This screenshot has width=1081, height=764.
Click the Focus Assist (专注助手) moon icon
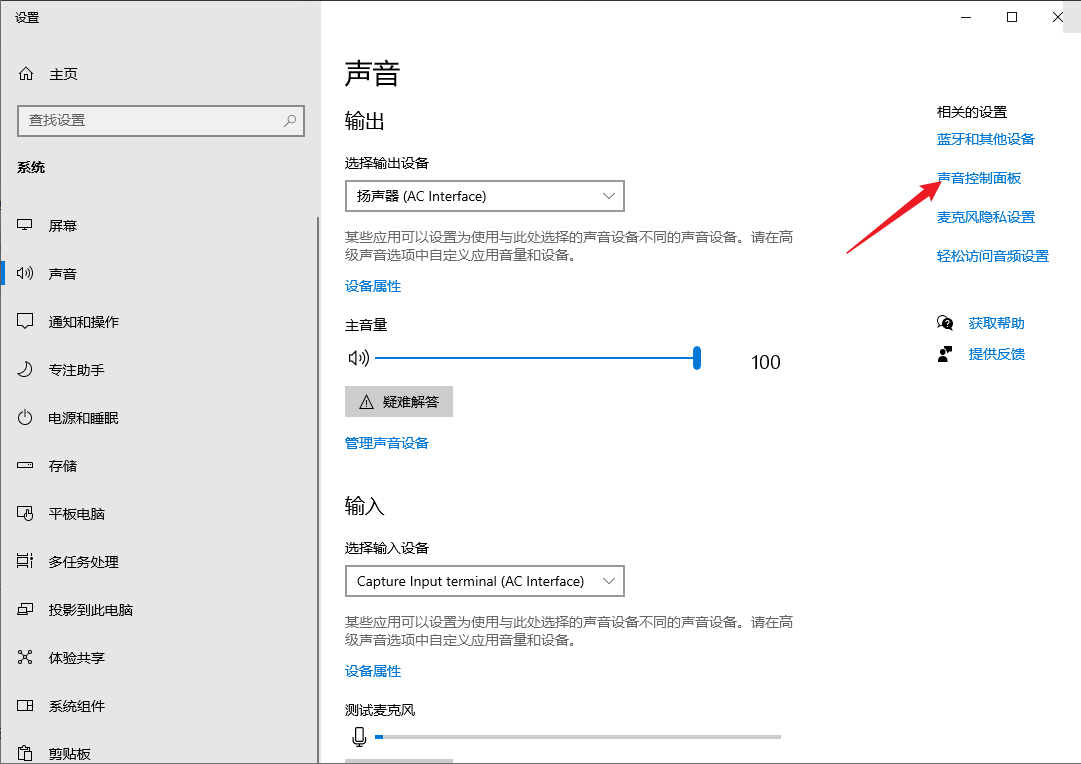[x=26, y=370]
